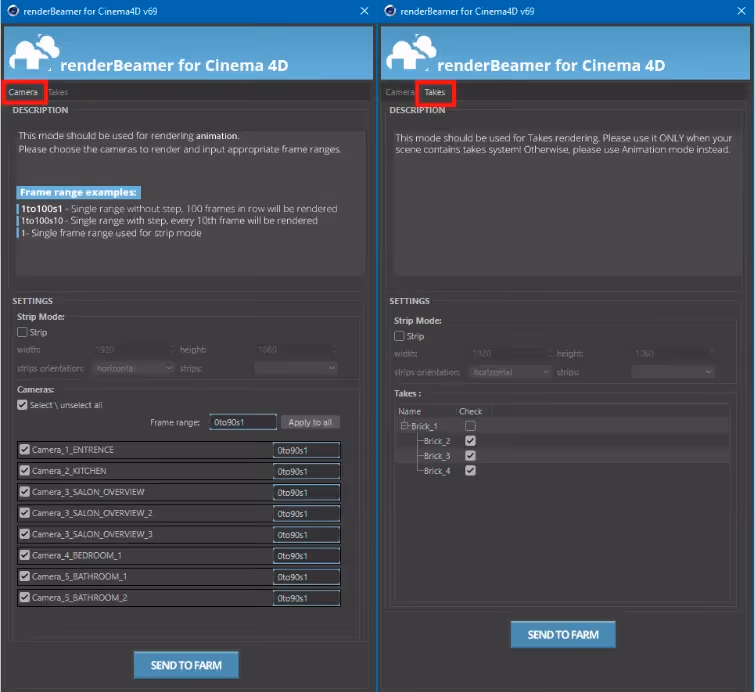Enable Strip checkbox in left window

pos(22,332)
